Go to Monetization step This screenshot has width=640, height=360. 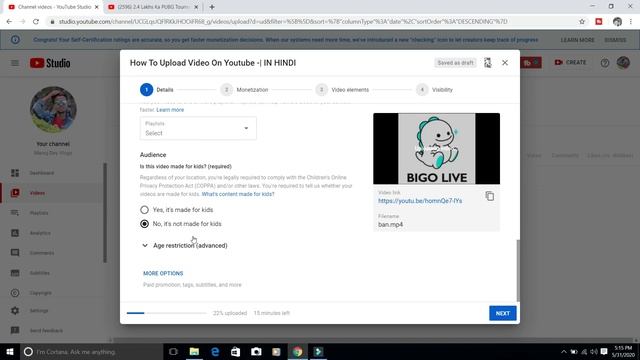pos(244,89)
